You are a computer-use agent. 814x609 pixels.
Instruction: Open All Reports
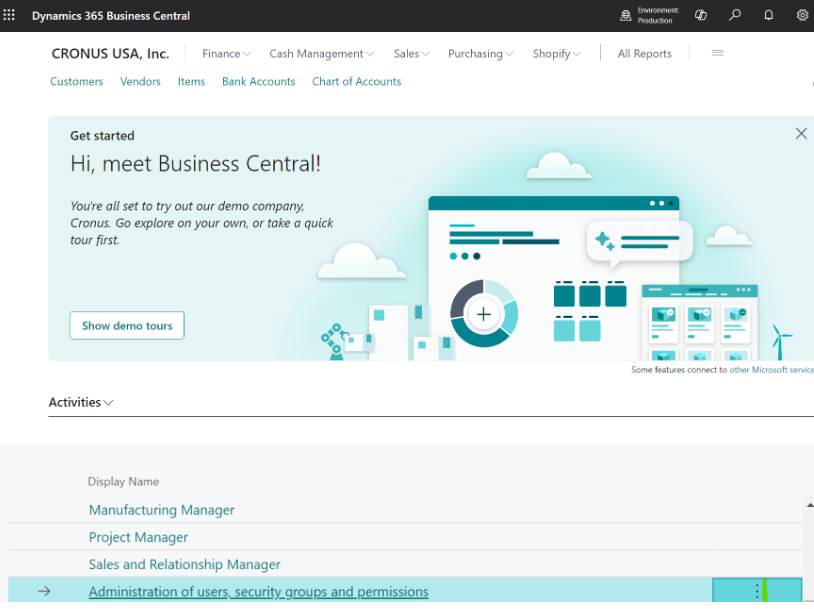pyautogui.click(x=644, y=53)
